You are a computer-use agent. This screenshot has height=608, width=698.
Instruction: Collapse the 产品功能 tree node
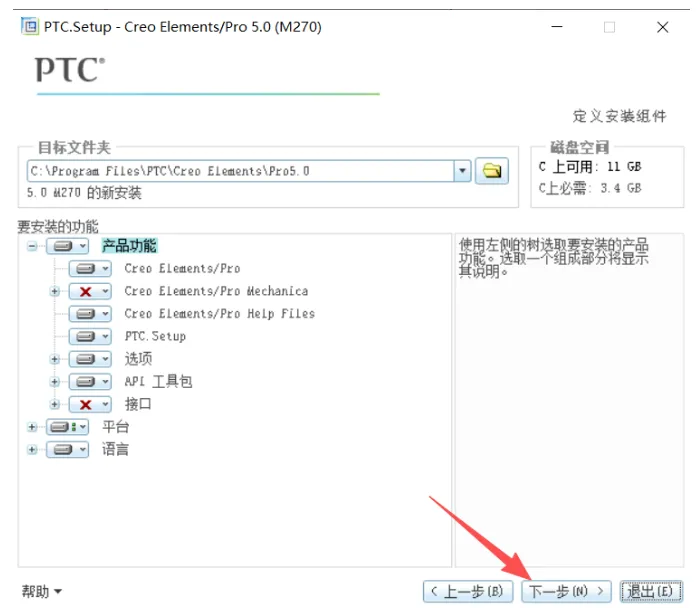pyautogui.click(x=32, y=246)
